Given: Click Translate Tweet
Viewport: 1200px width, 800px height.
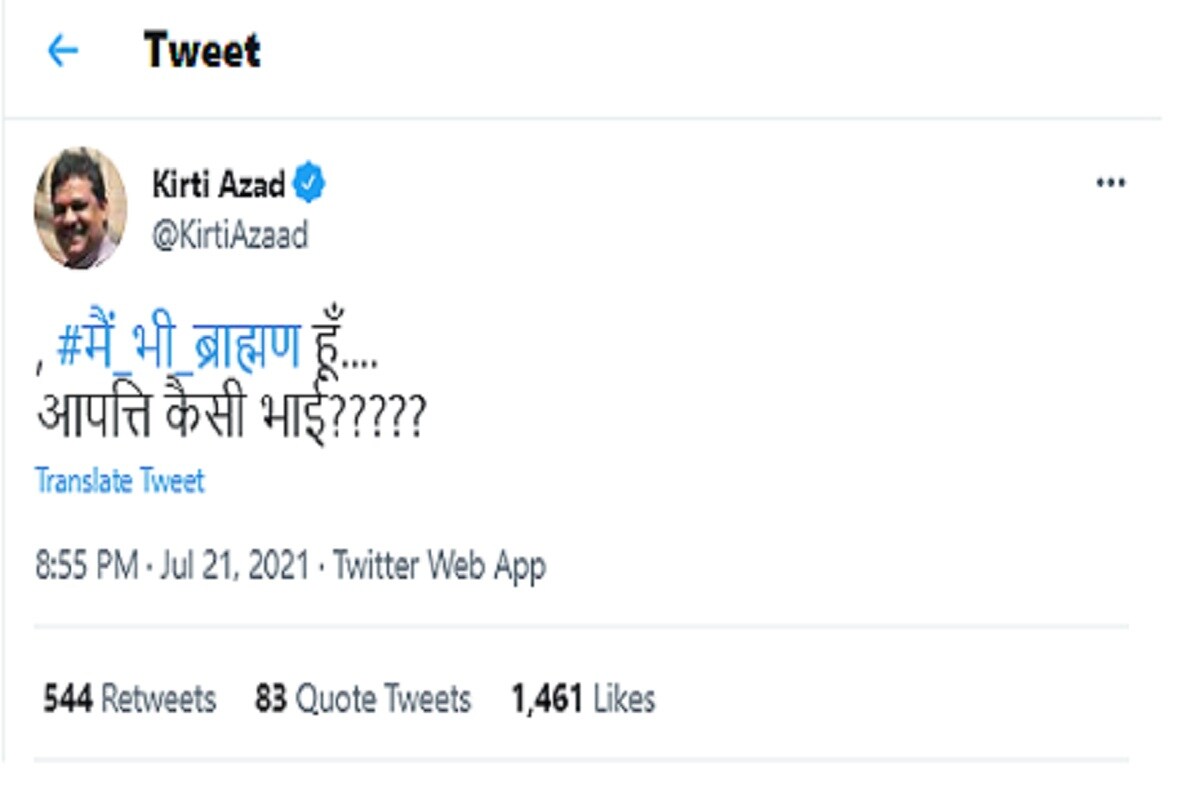Looking at the screenshot, I should click(x=120, y=481).
